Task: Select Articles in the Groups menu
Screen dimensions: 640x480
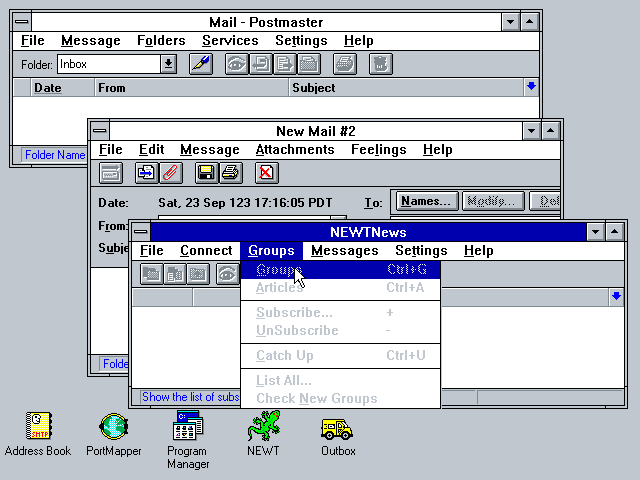Action: point(340,288)
